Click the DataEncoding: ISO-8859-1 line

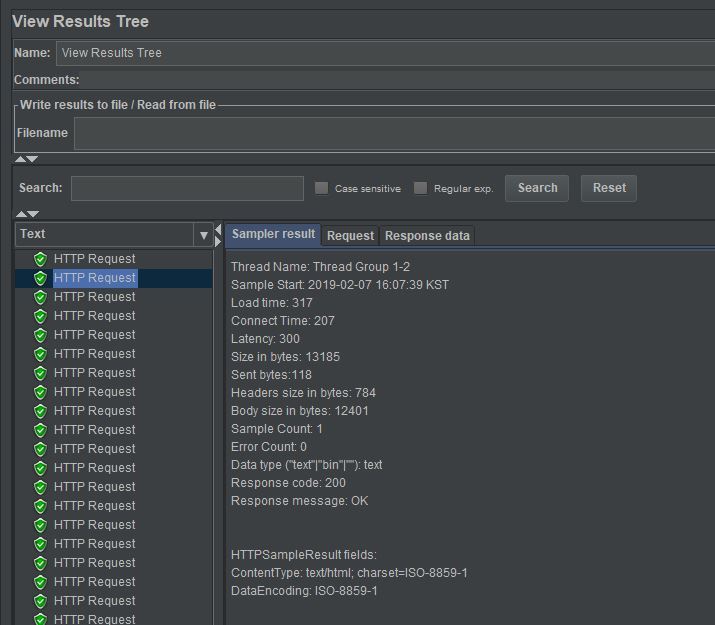[304, 591]
